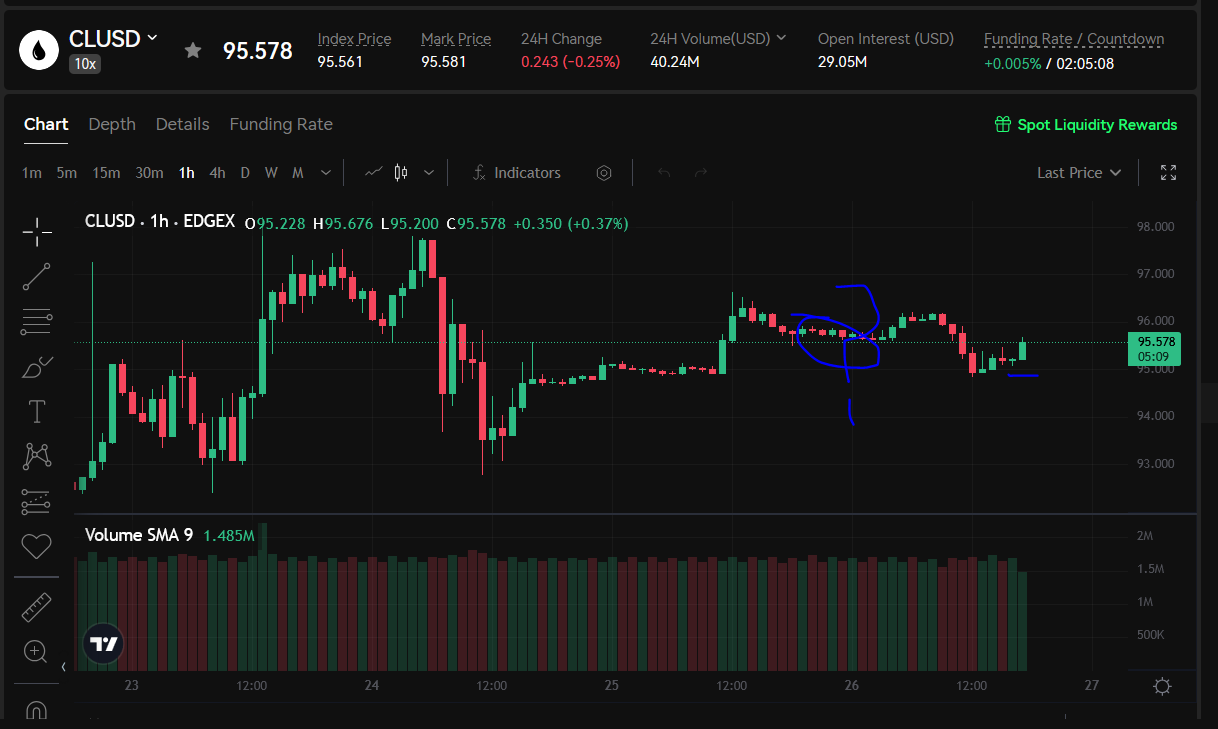
Task: Open 24H Volume currency dropdown
Action: pyautogui.click(x=781, y=38)
